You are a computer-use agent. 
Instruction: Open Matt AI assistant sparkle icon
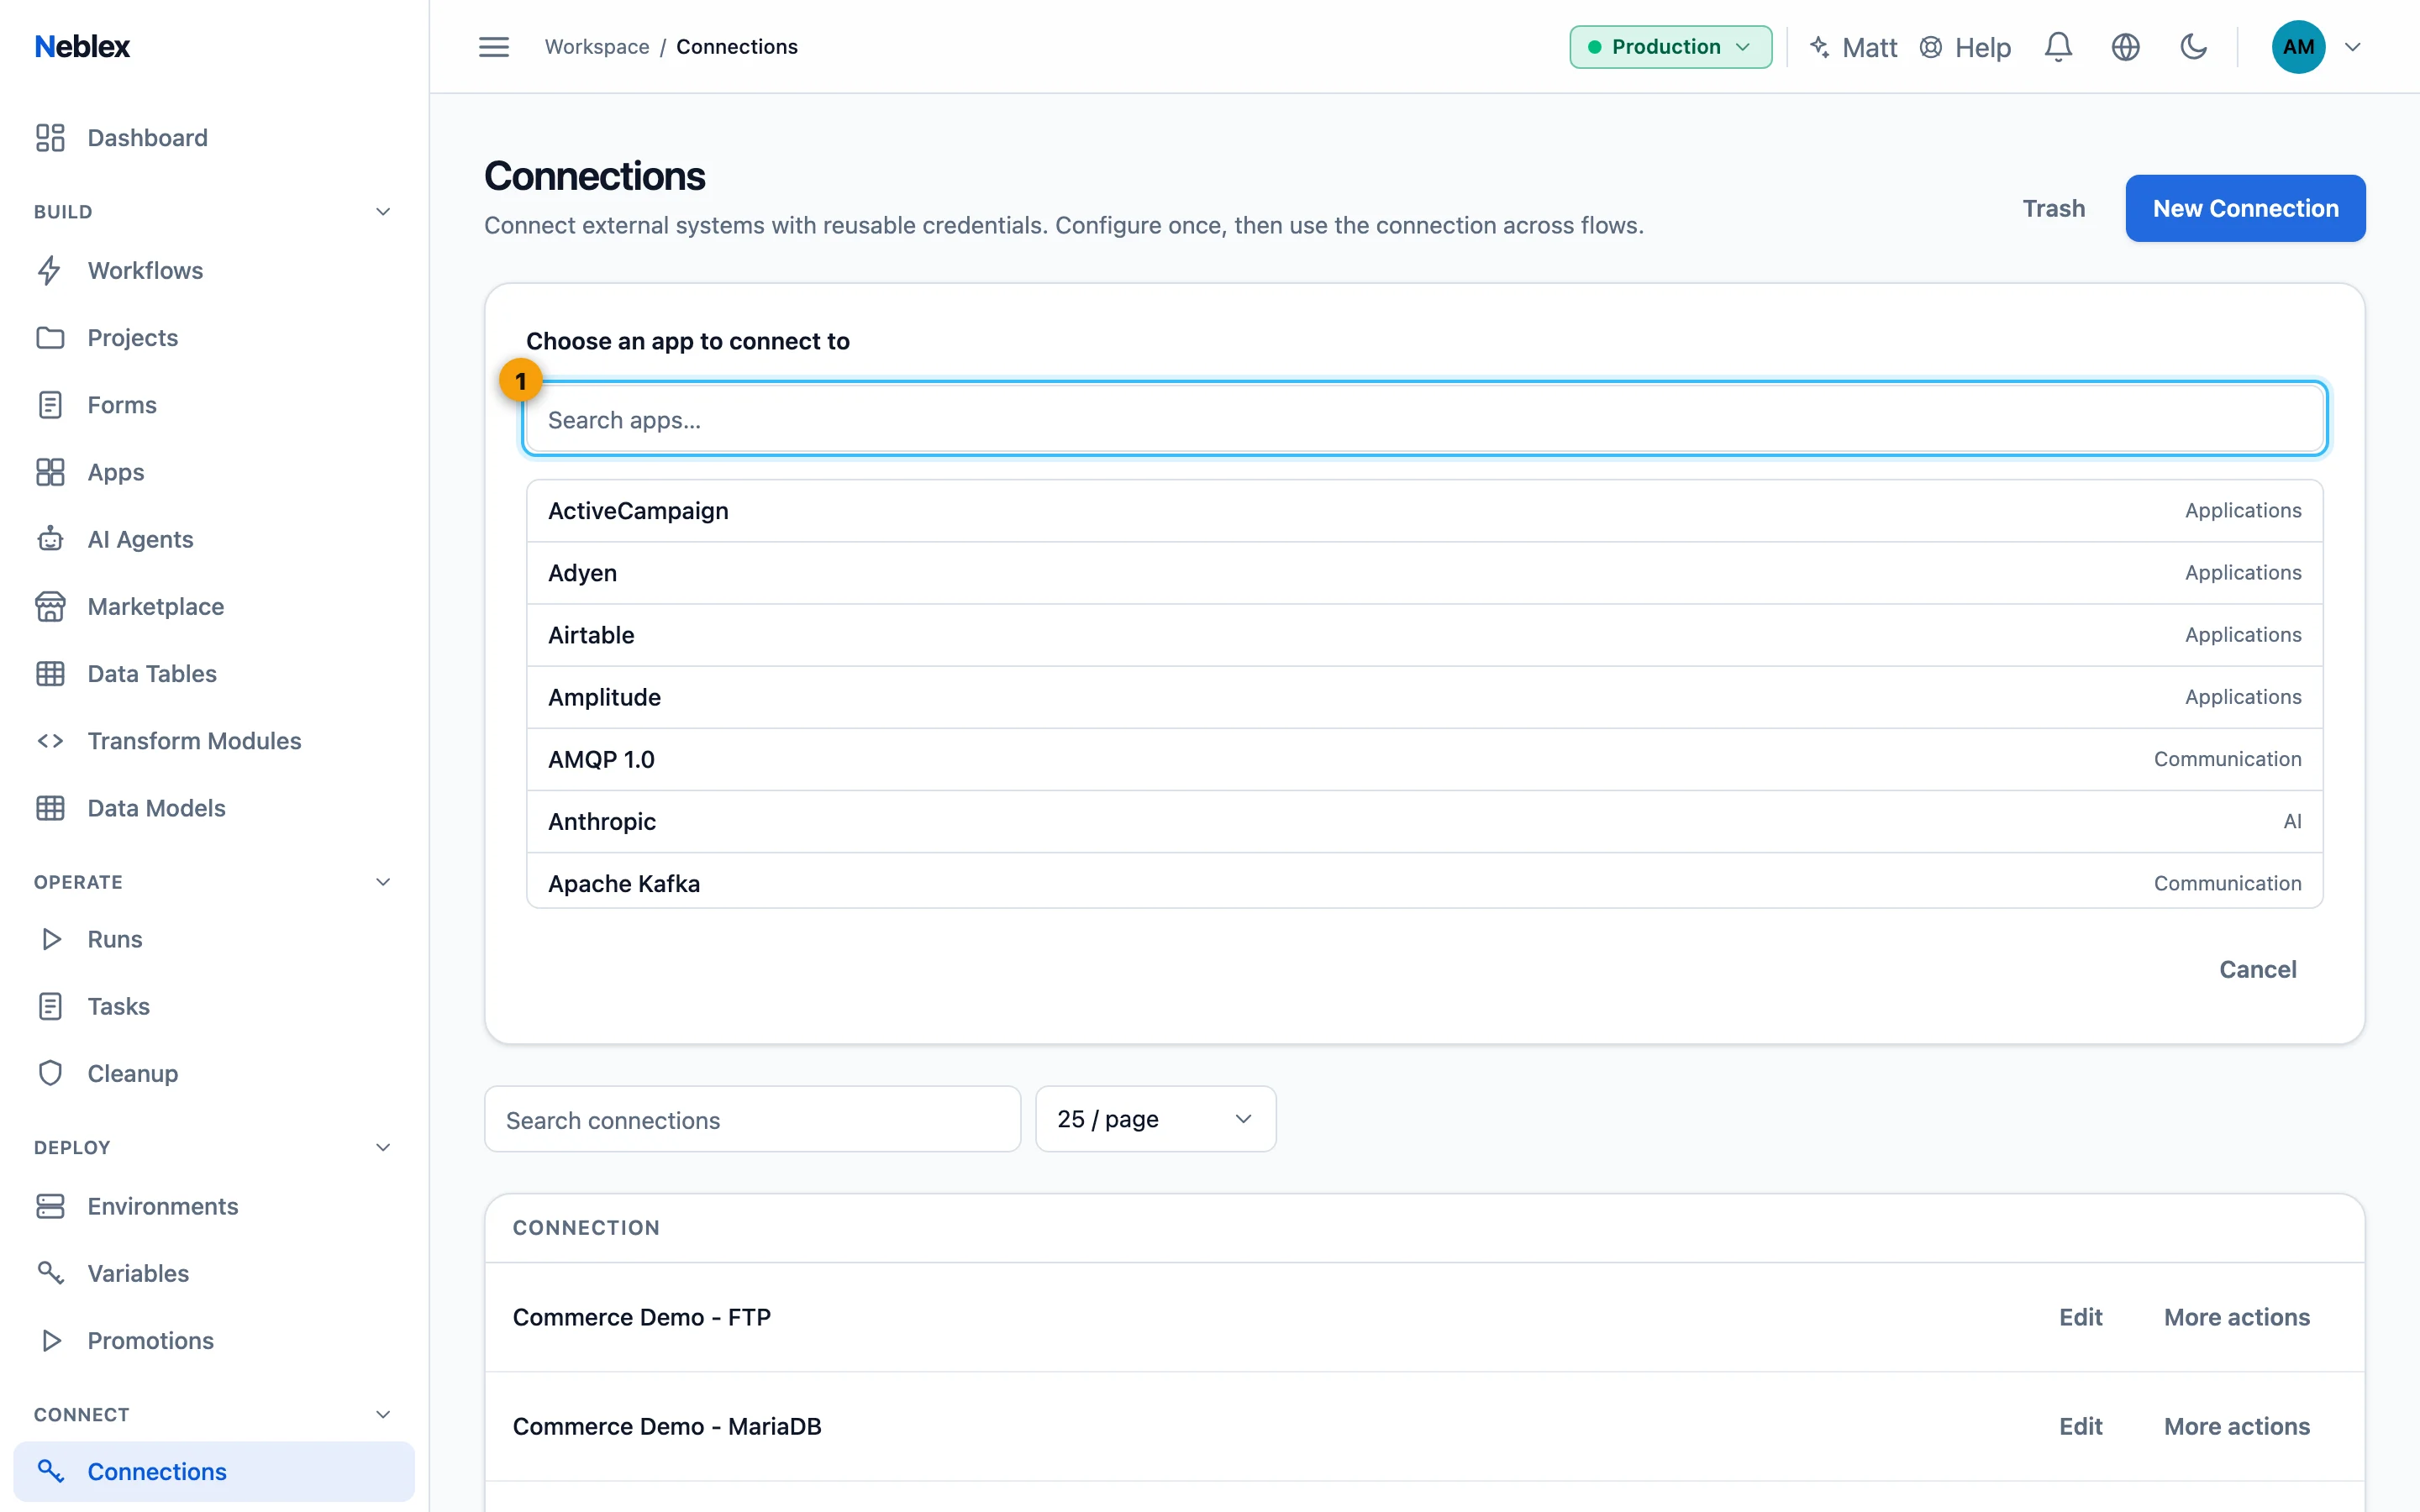[x=1820, y=47]
